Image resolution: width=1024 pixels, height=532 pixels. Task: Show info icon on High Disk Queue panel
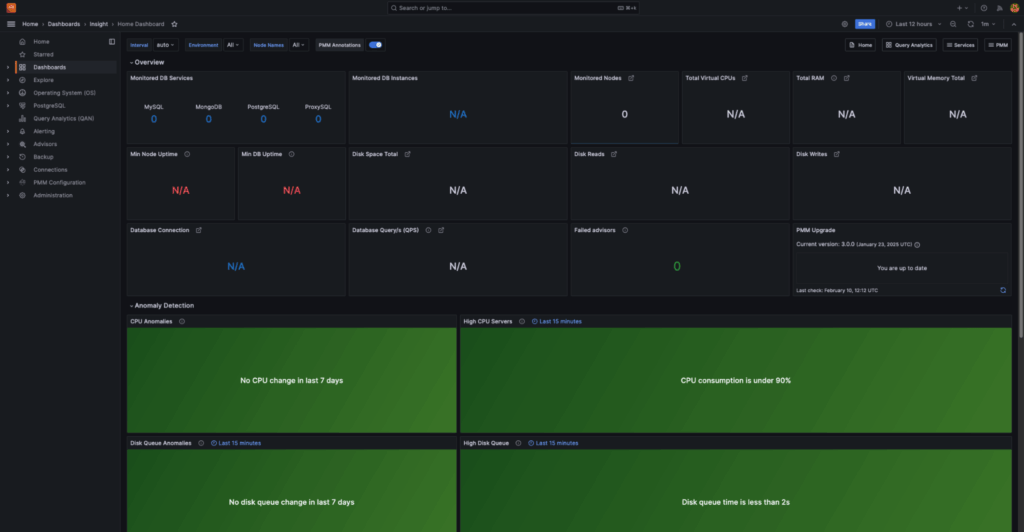click(518, 443)
